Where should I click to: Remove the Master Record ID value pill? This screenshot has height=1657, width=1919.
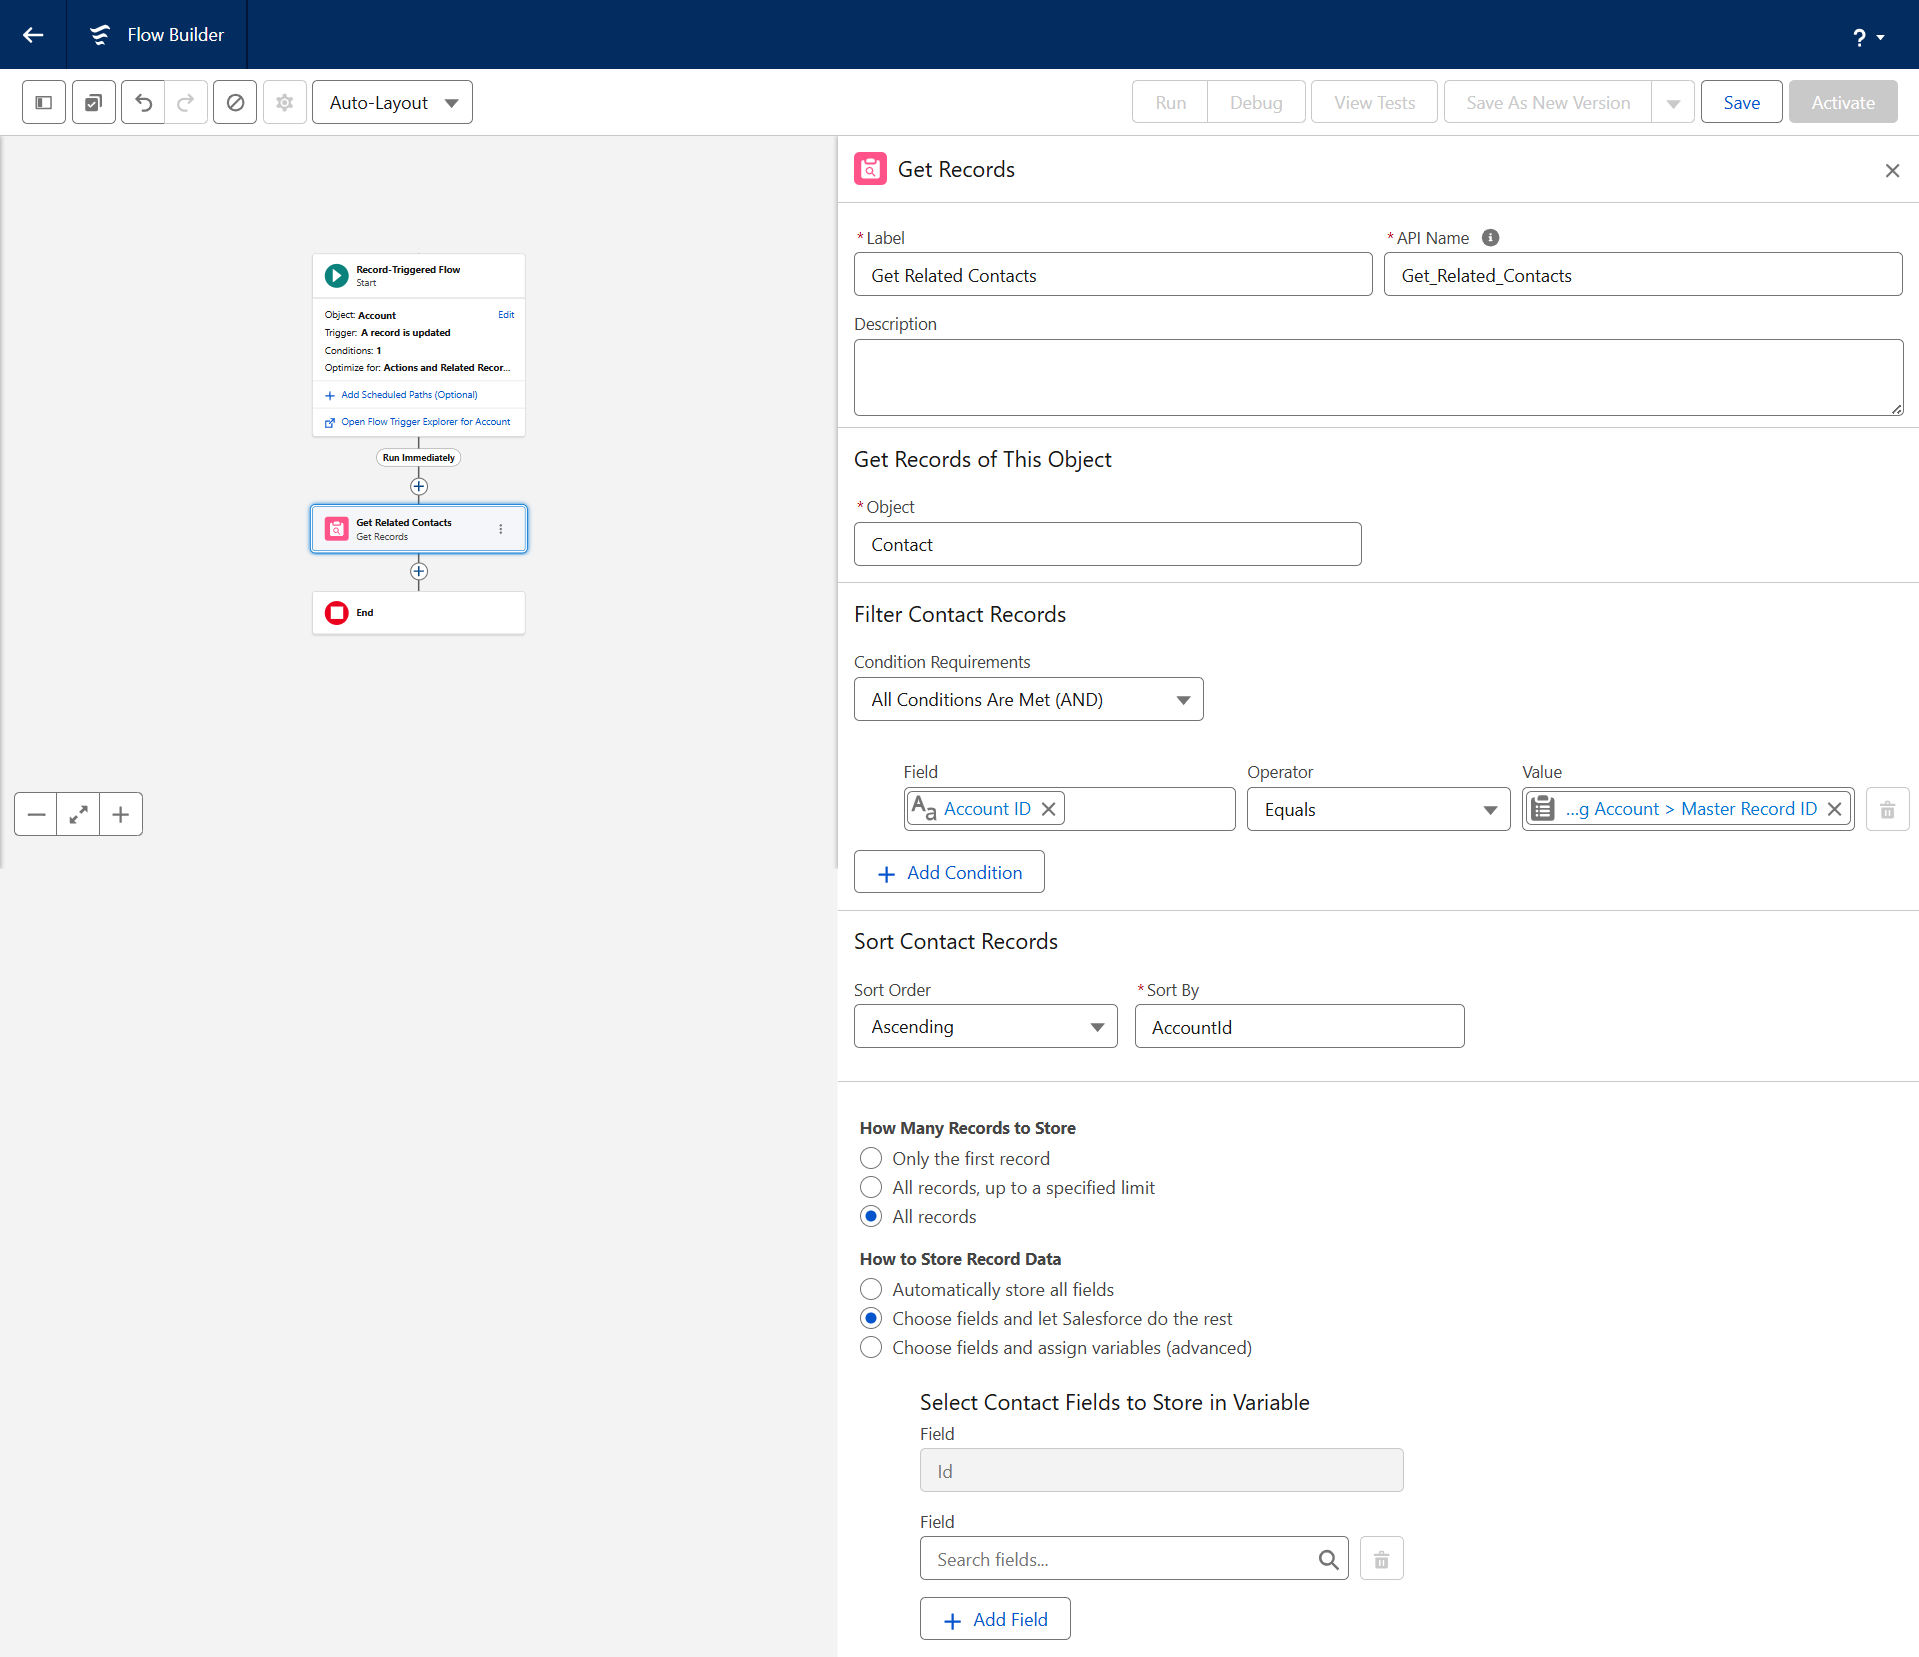pos(1834,809)
